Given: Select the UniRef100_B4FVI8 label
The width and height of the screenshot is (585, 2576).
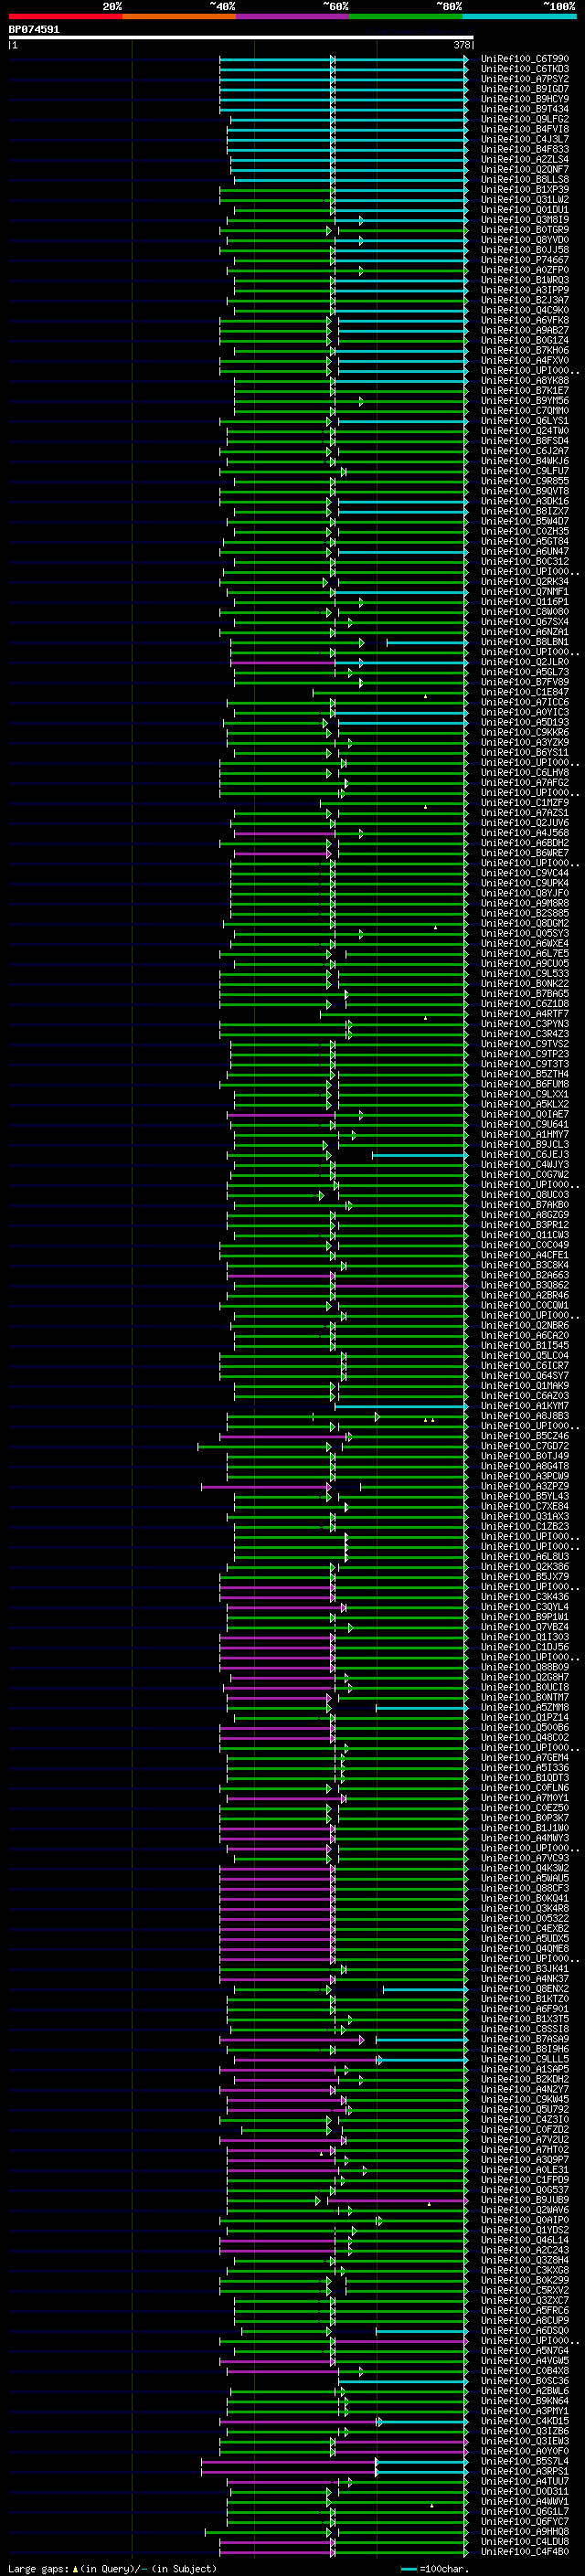Looking at the screenshot, I should [525, 129].
